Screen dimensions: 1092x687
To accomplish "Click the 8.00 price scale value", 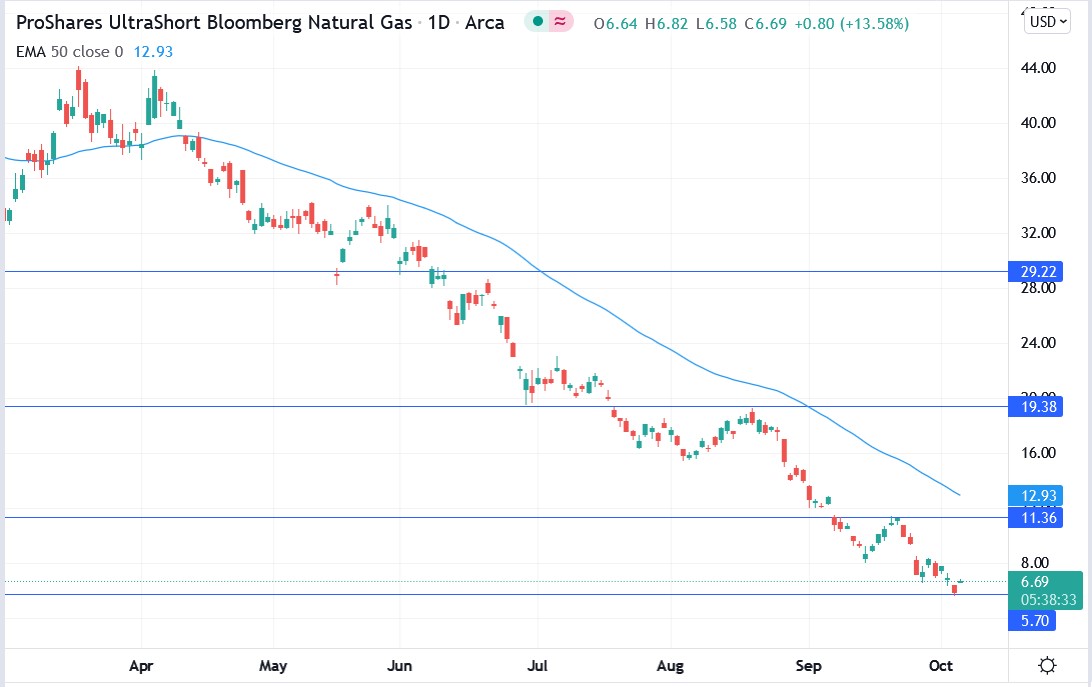I will [1035, 563].
